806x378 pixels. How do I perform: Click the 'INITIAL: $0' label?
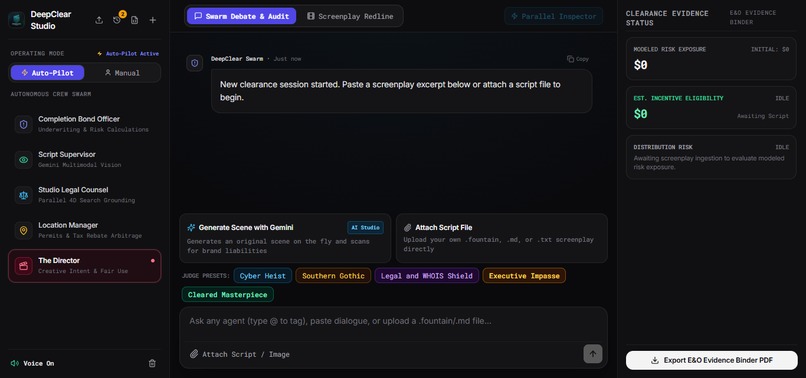pos(770,49)
